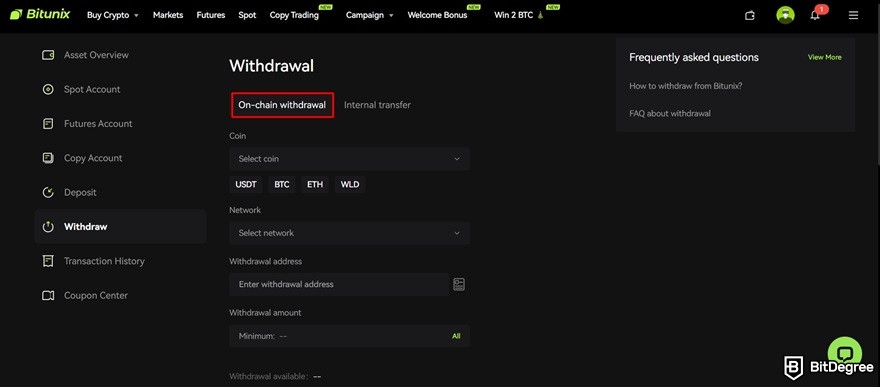Open the wallet icon in top bar
Screen dimensions: 880x387
[750, 15]
